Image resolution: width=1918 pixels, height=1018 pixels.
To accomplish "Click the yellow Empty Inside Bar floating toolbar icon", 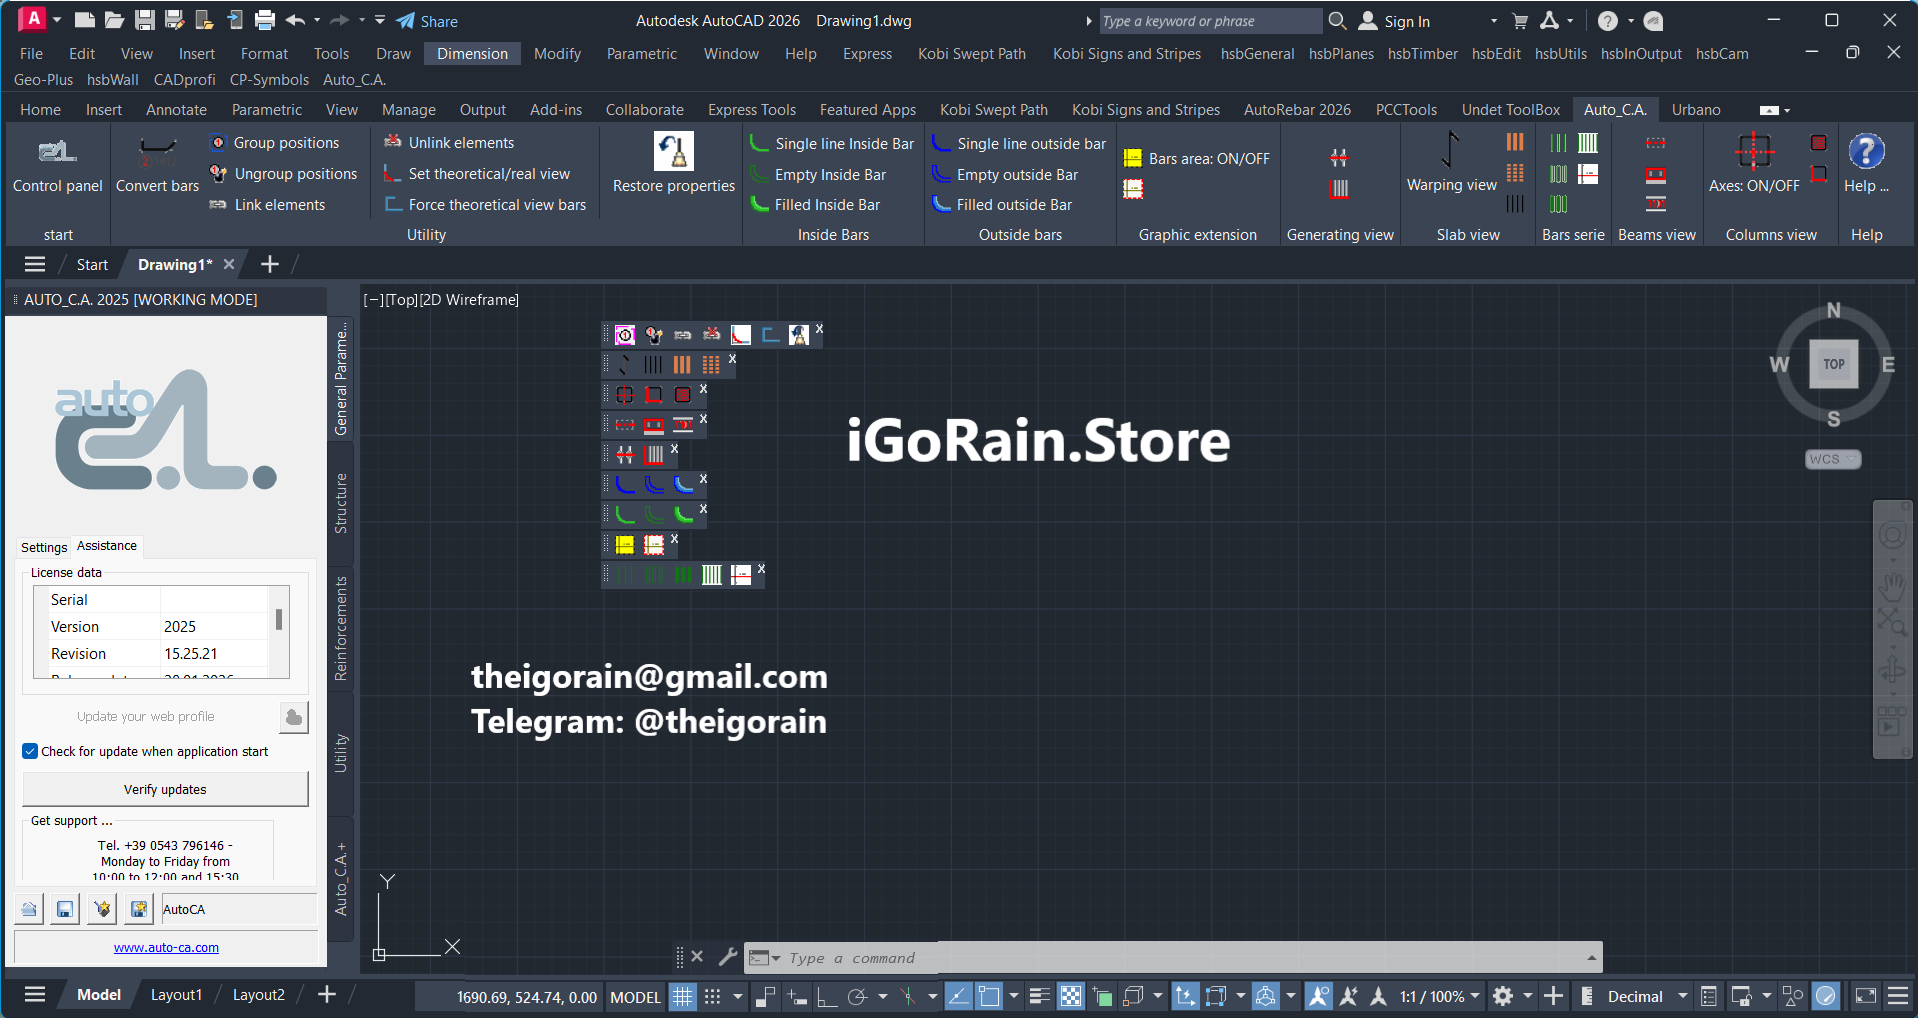I will point(624,545).
